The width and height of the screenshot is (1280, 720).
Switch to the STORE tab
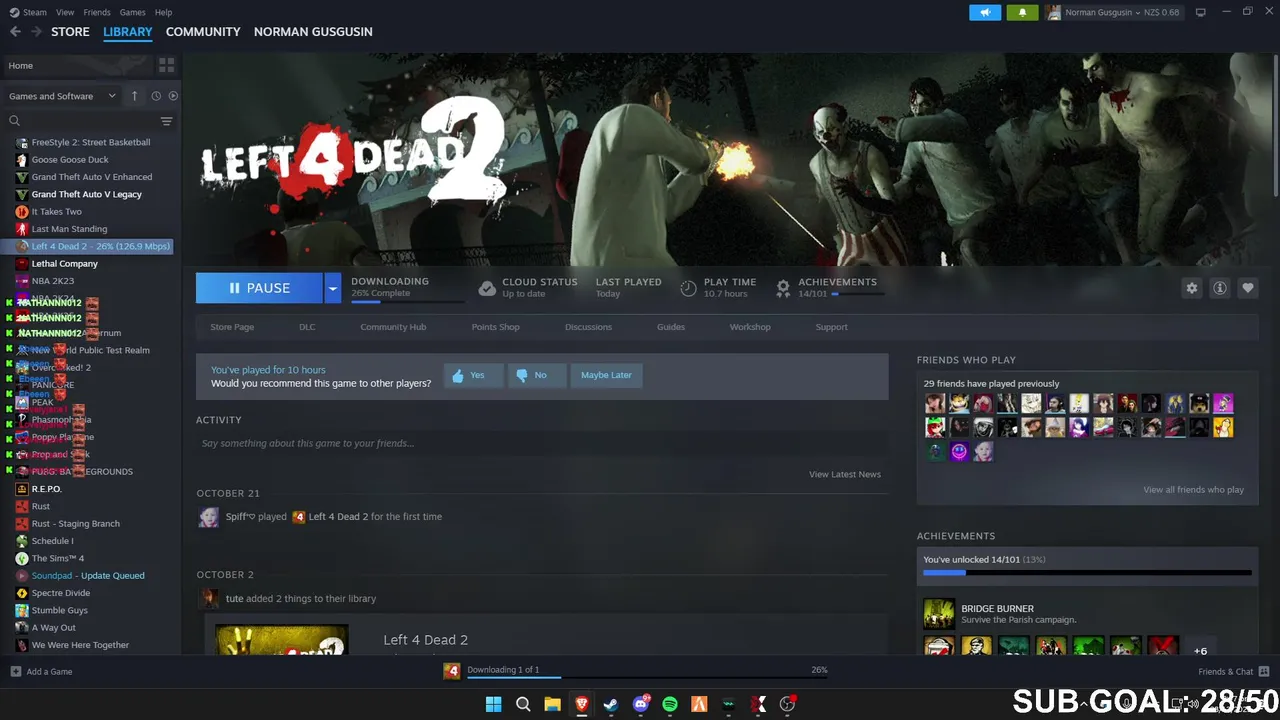point(70,32)
